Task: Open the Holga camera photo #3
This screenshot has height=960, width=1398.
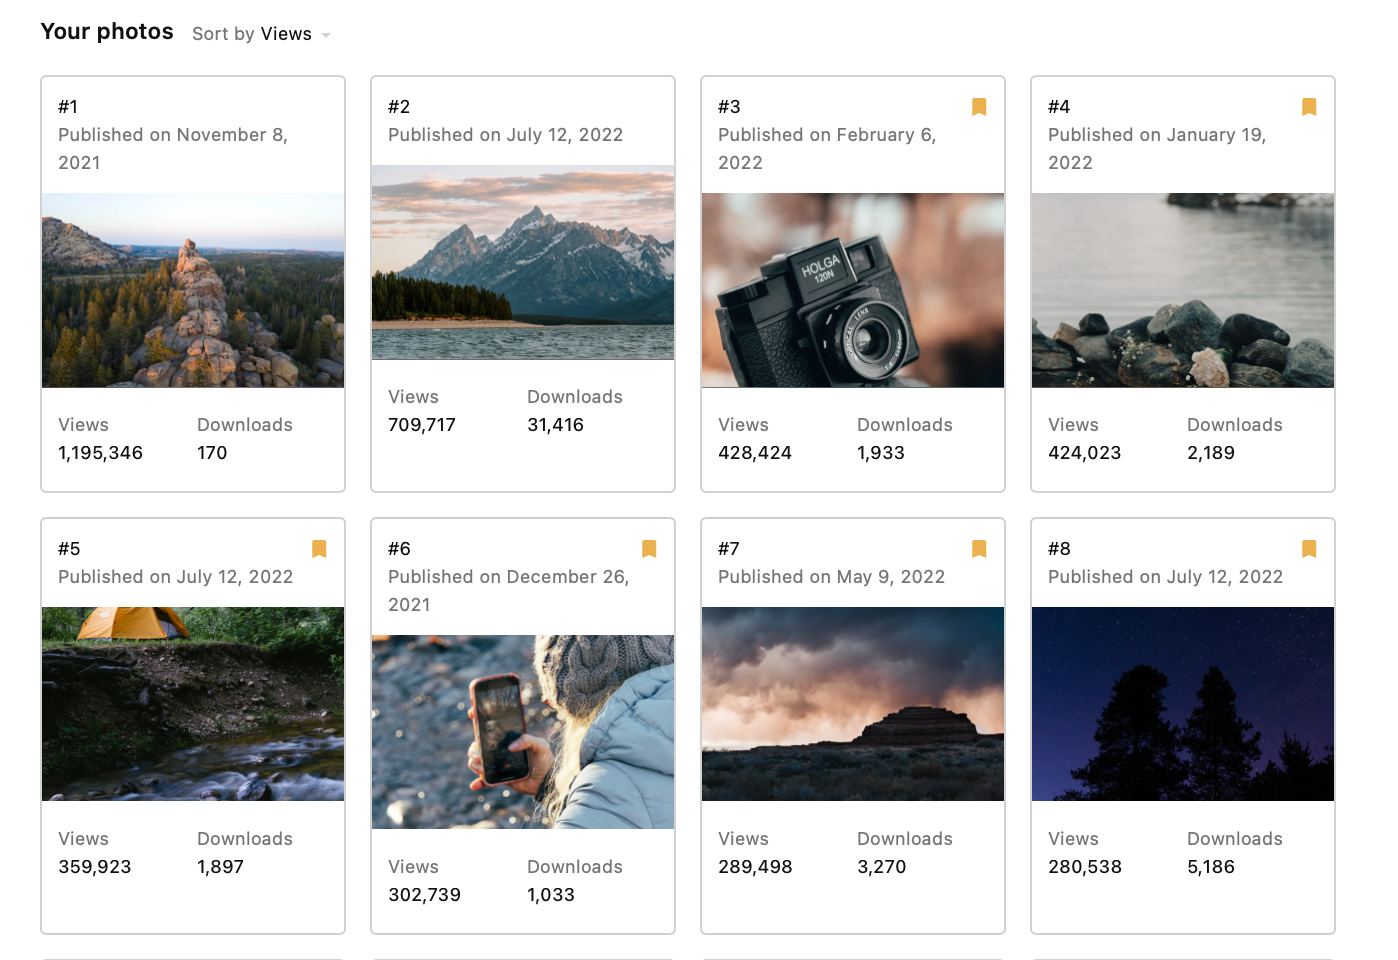Action: (x=853, y=290)
